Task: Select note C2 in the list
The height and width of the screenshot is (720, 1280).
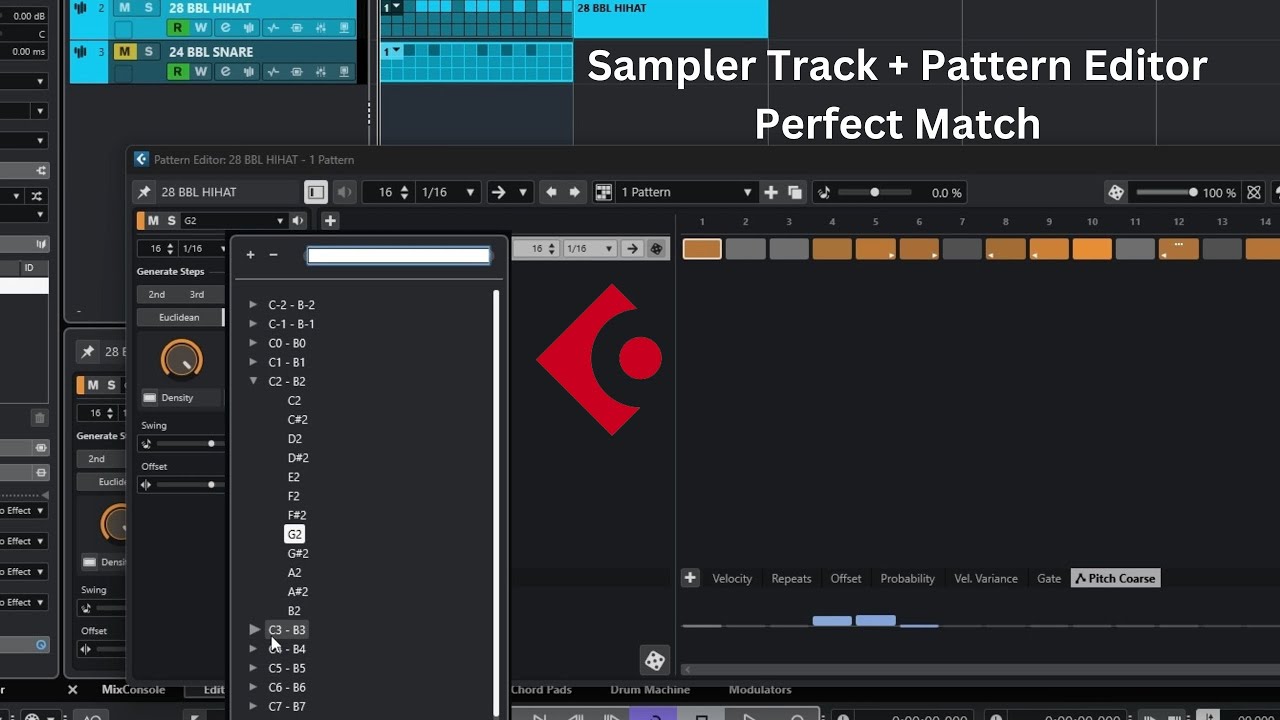Action: point(294,400)
